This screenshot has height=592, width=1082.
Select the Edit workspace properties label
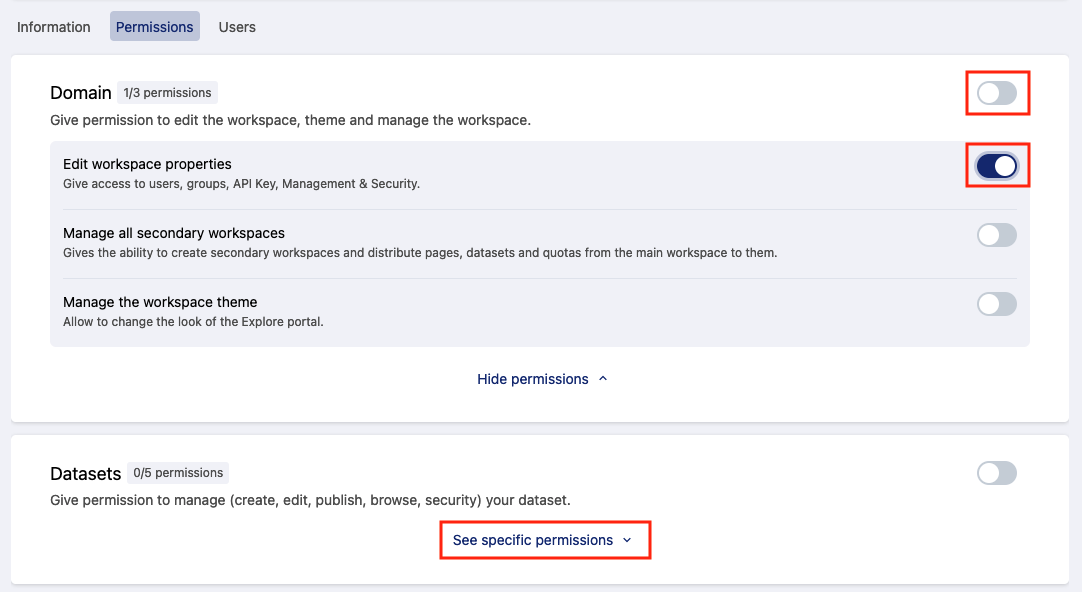(x=147, y=164)
